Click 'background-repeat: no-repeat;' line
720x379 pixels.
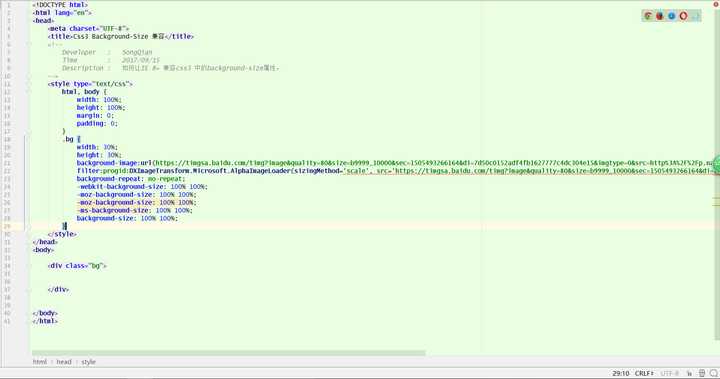[131, 179]
